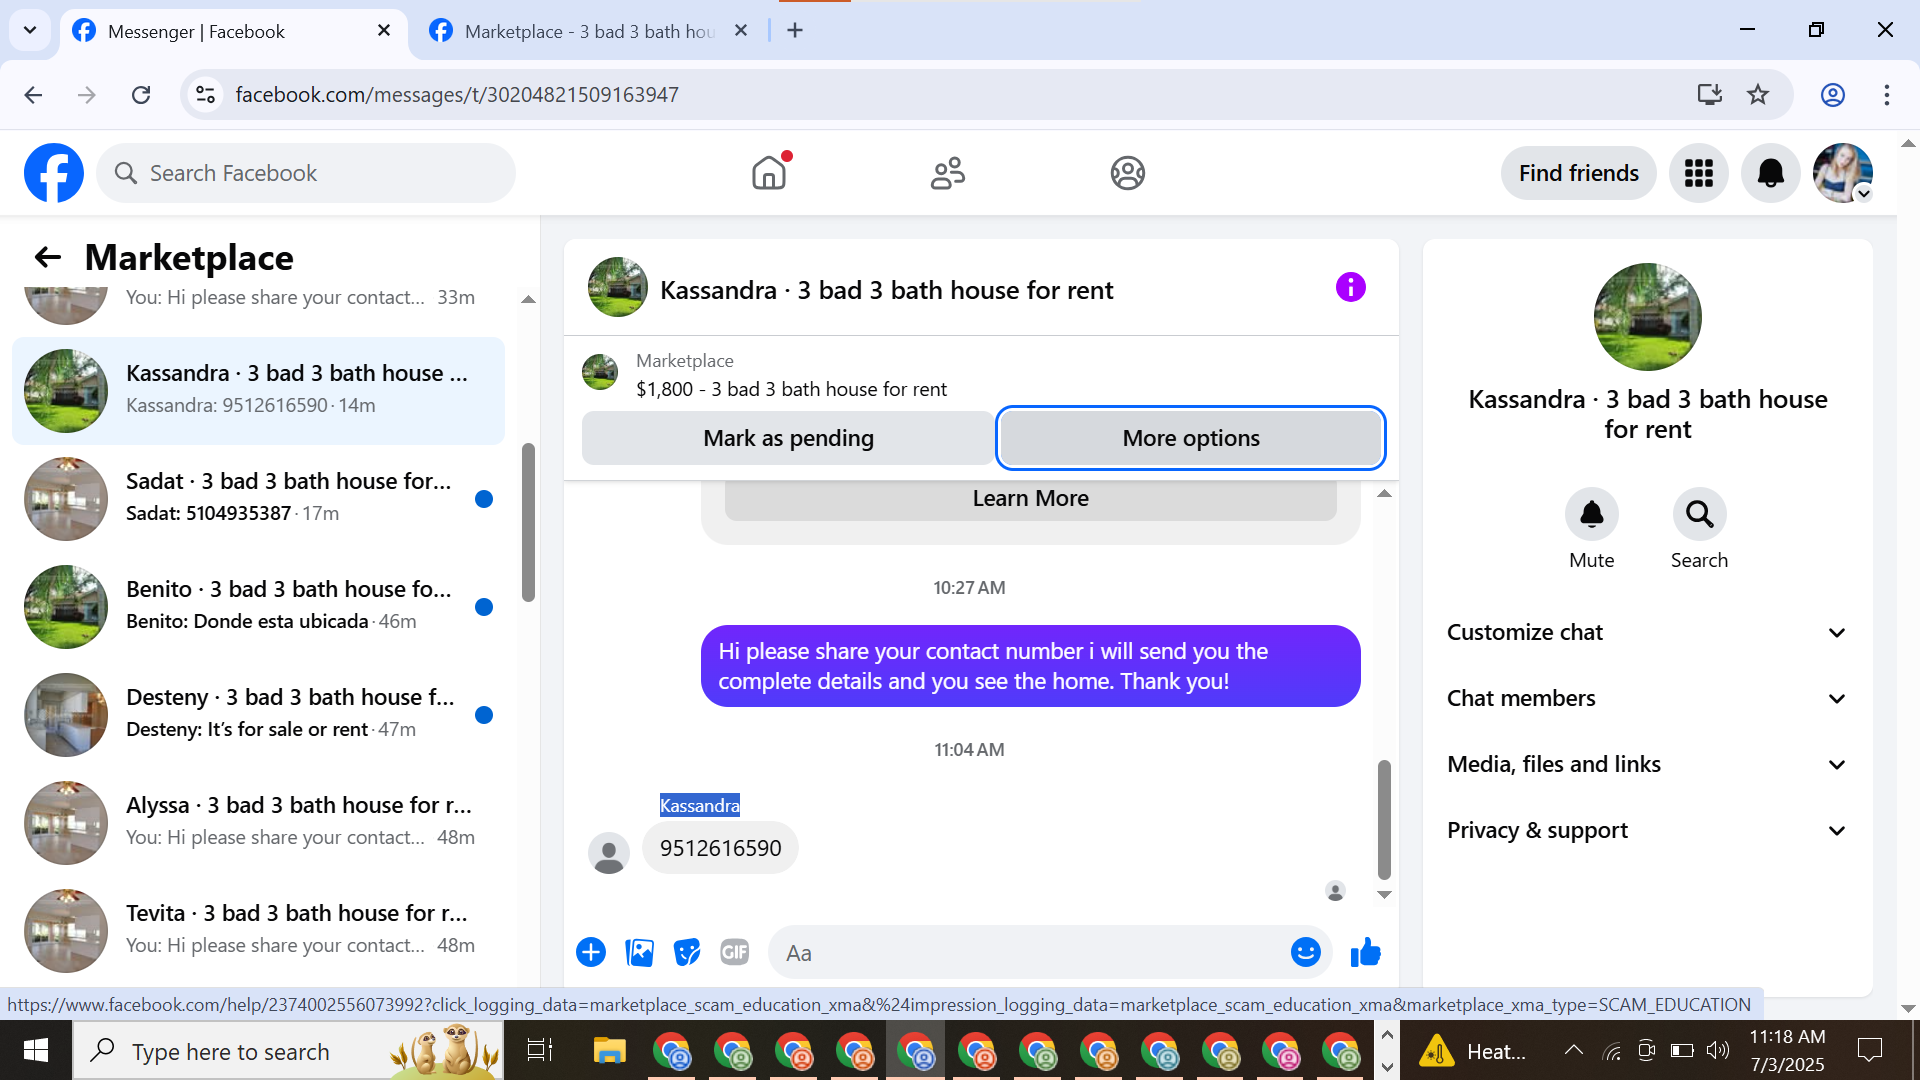Search within the conversation
1920x1080 pixels.
tap(1699, 514)
